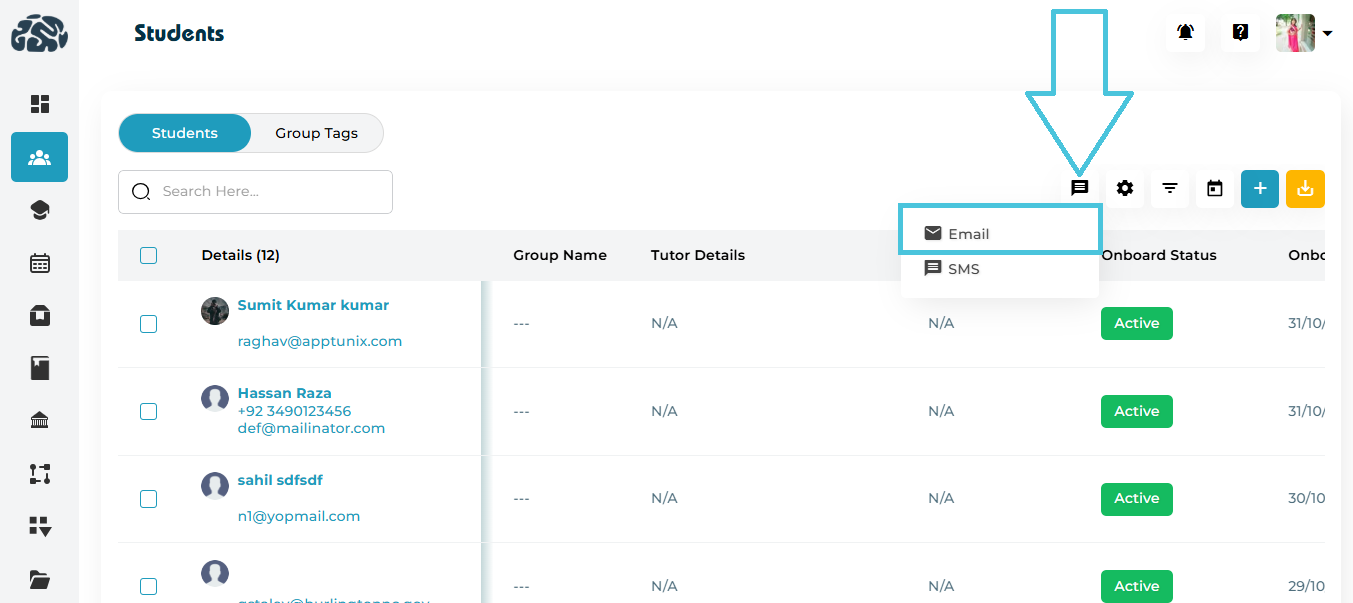Click the blue plus add student button
Image resolution: width=1353 pixels, height=603 pixels.
[1260, 188]
